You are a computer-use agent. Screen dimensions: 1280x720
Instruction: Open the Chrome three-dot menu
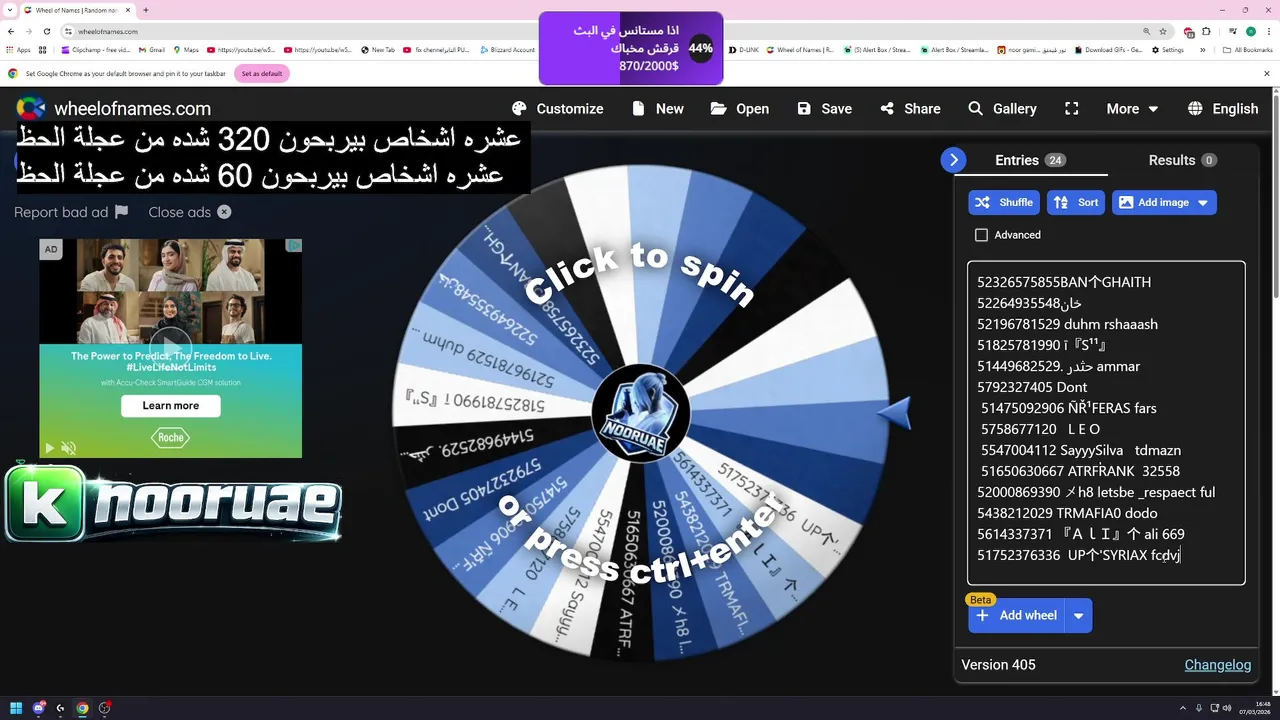point(1269,31)
